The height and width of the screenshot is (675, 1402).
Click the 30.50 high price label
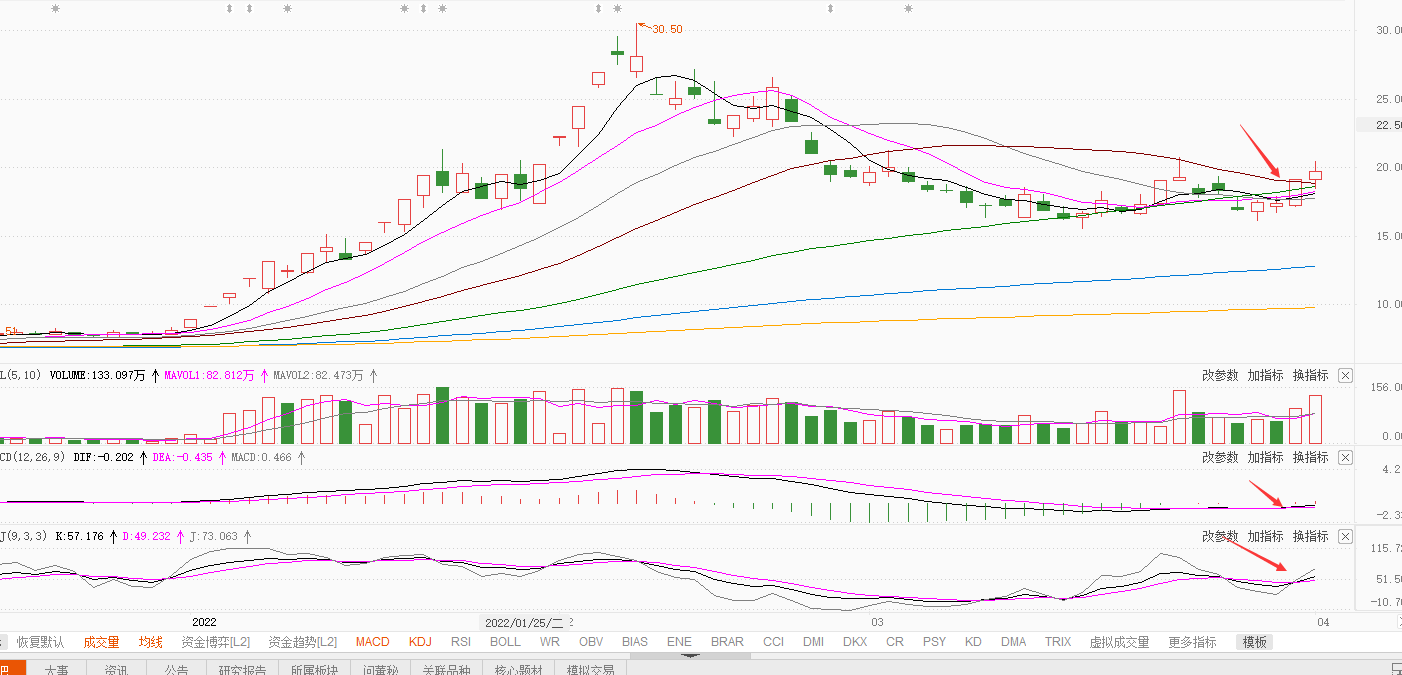667,29
